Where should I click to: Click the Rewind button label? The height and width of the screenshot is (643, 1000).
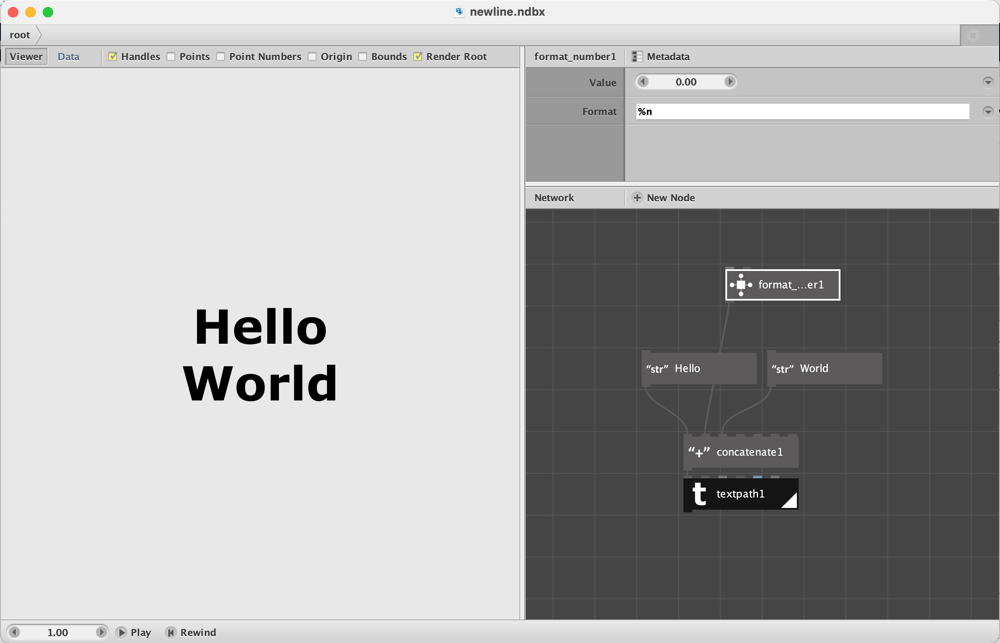(x=198, y=633)
